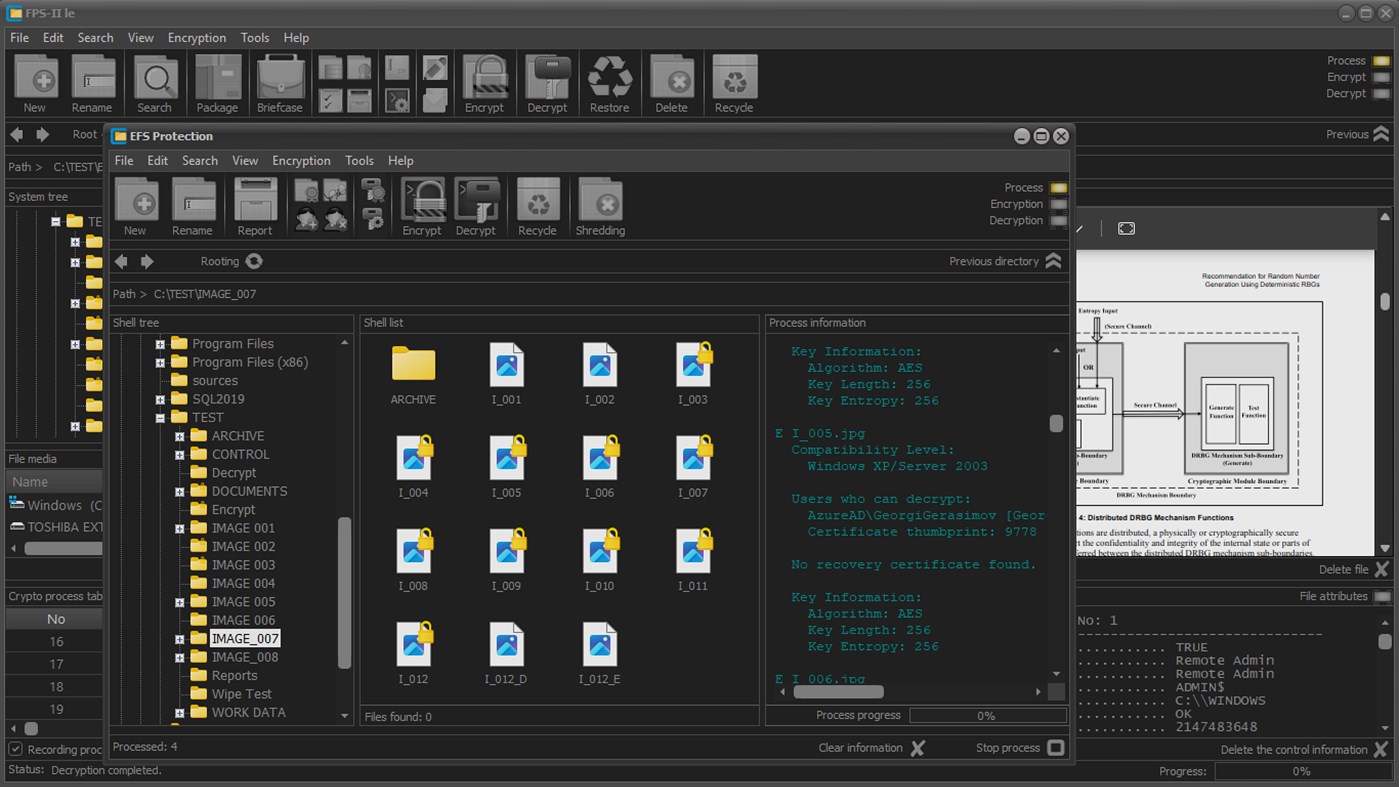
Task: Toggle the Encryption indicator in EFS Protection
Action: point(1057,203)
